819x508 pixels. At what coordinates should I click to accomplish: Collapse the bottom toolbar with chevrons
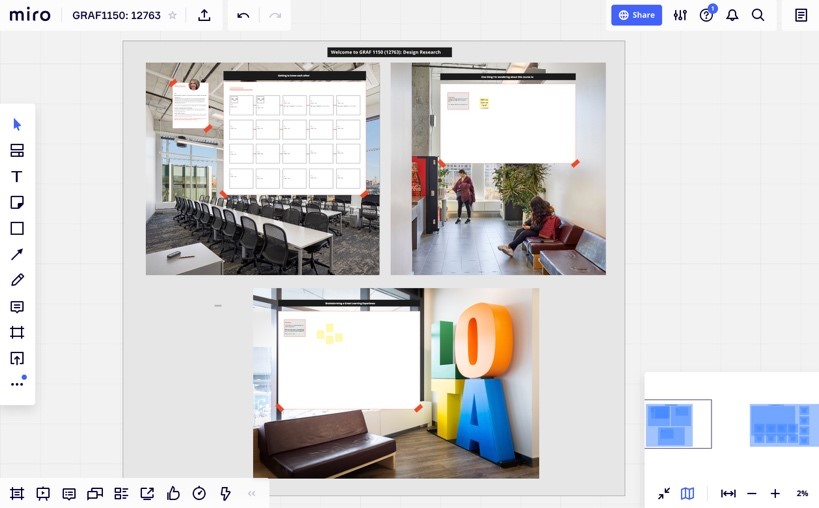[252, 493]
